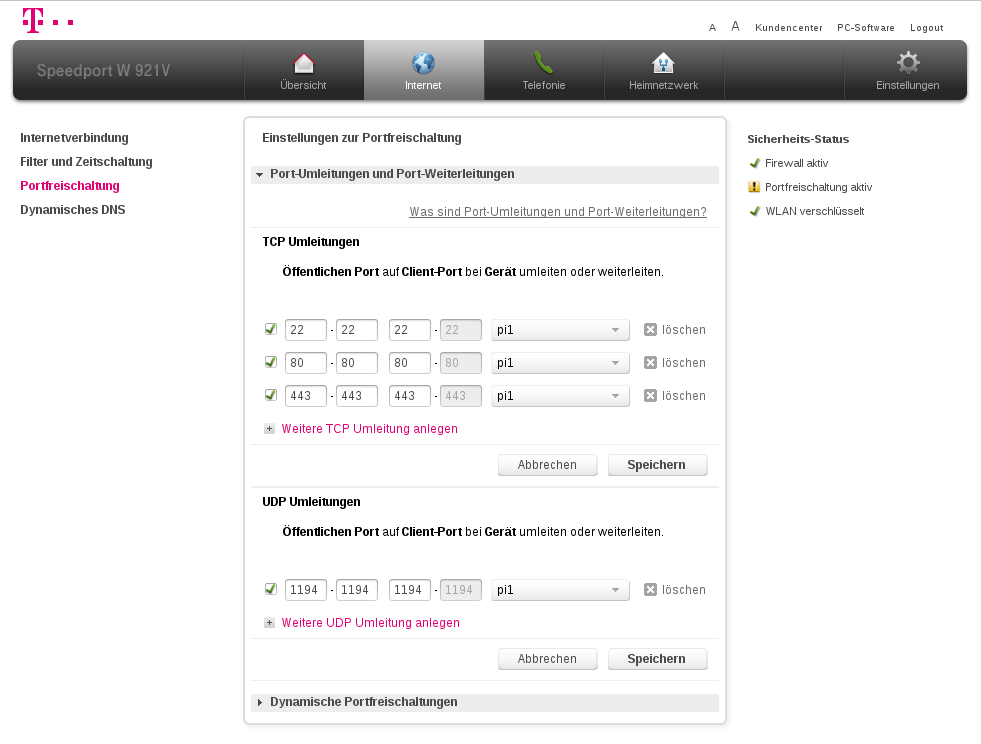Toggle the port 443 TCP rule checkbox

[271, 395]
